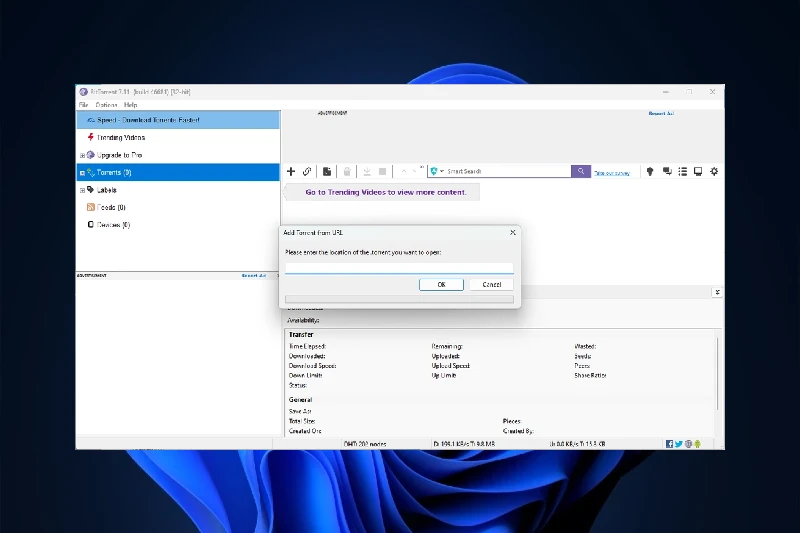Open the File menu
800x533 pixels.
84,105
